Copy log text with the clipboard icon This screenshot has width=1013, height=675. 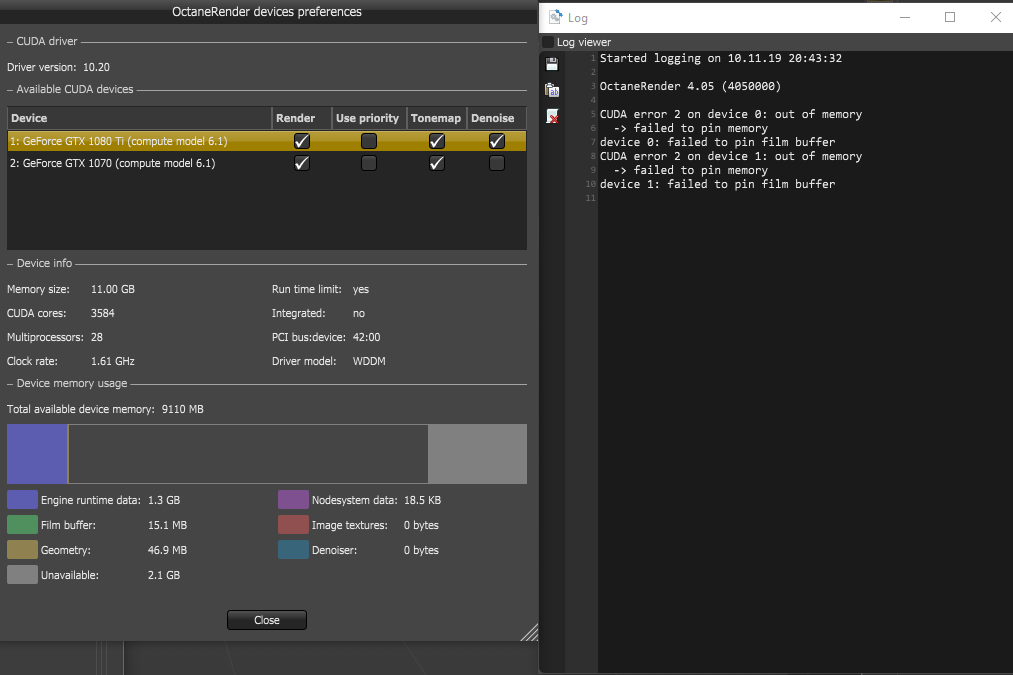tap(552, 90)
